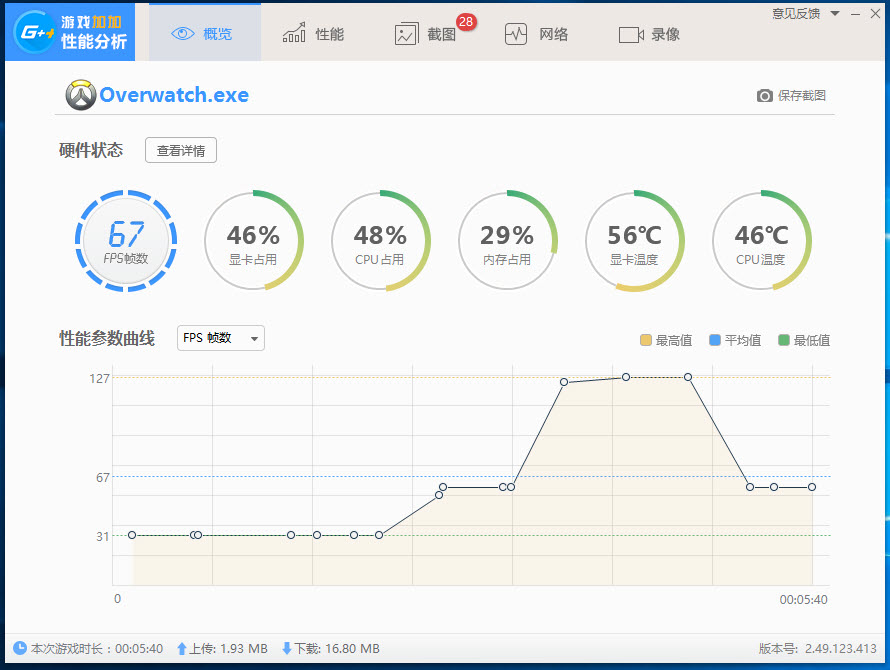890x670 pixels.
Task: Click the upload arrow icon showing 1.93 MB
Action: pos(184,648)
